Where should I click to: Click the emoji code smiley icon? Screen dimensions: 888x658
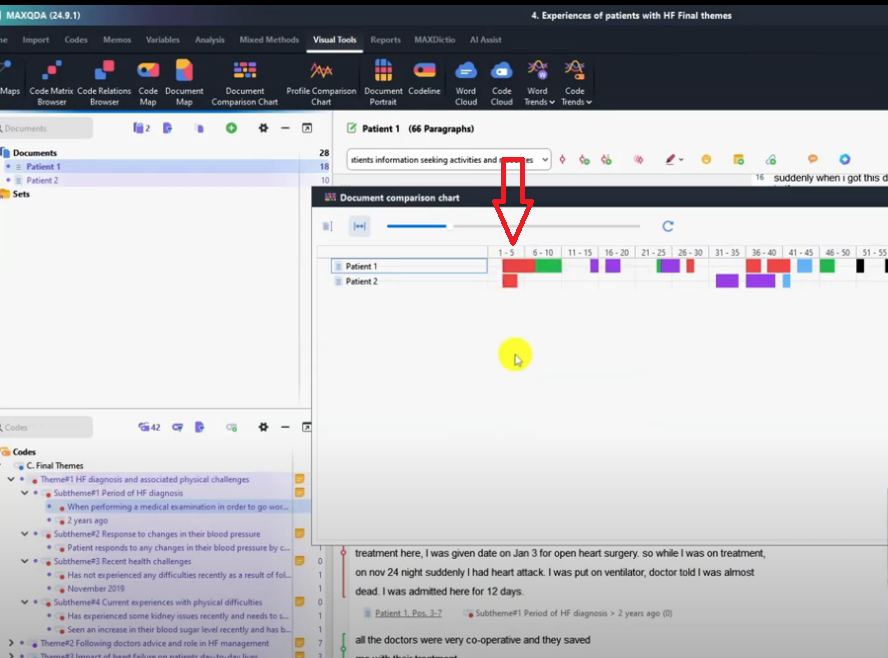[x=706, y=160]
